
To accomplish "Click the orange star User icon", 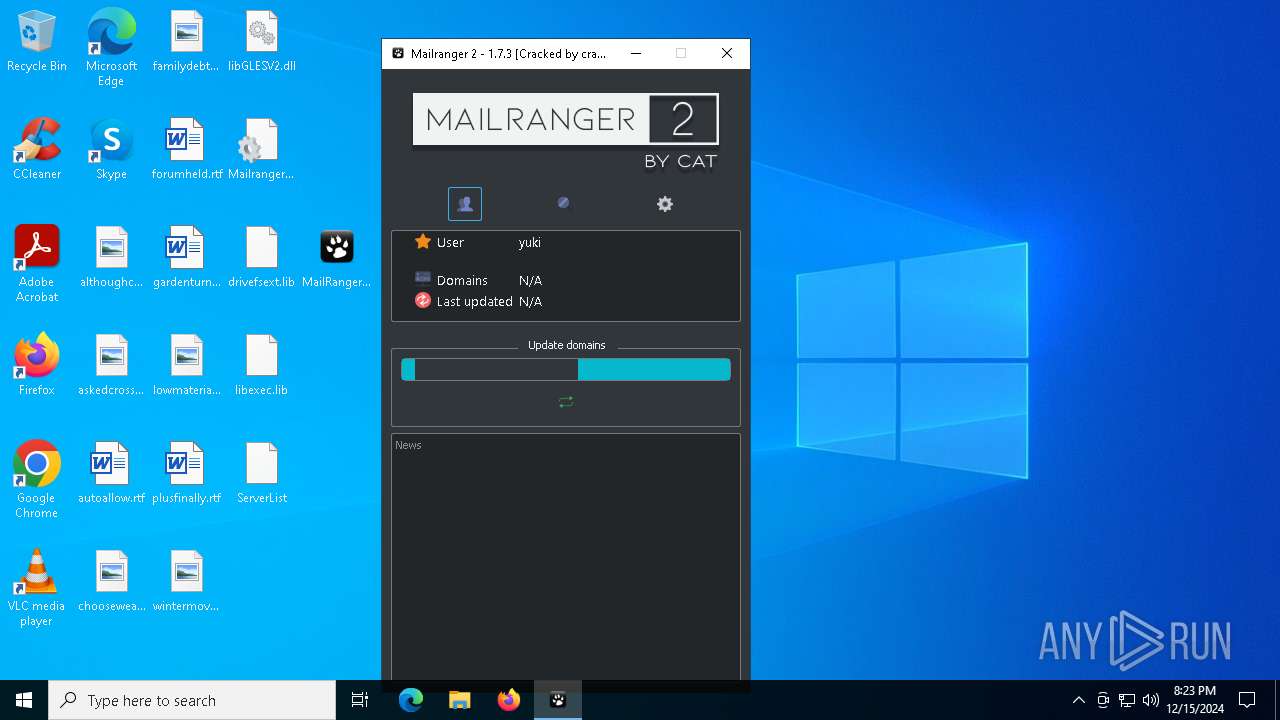I will tap(423, 242).
